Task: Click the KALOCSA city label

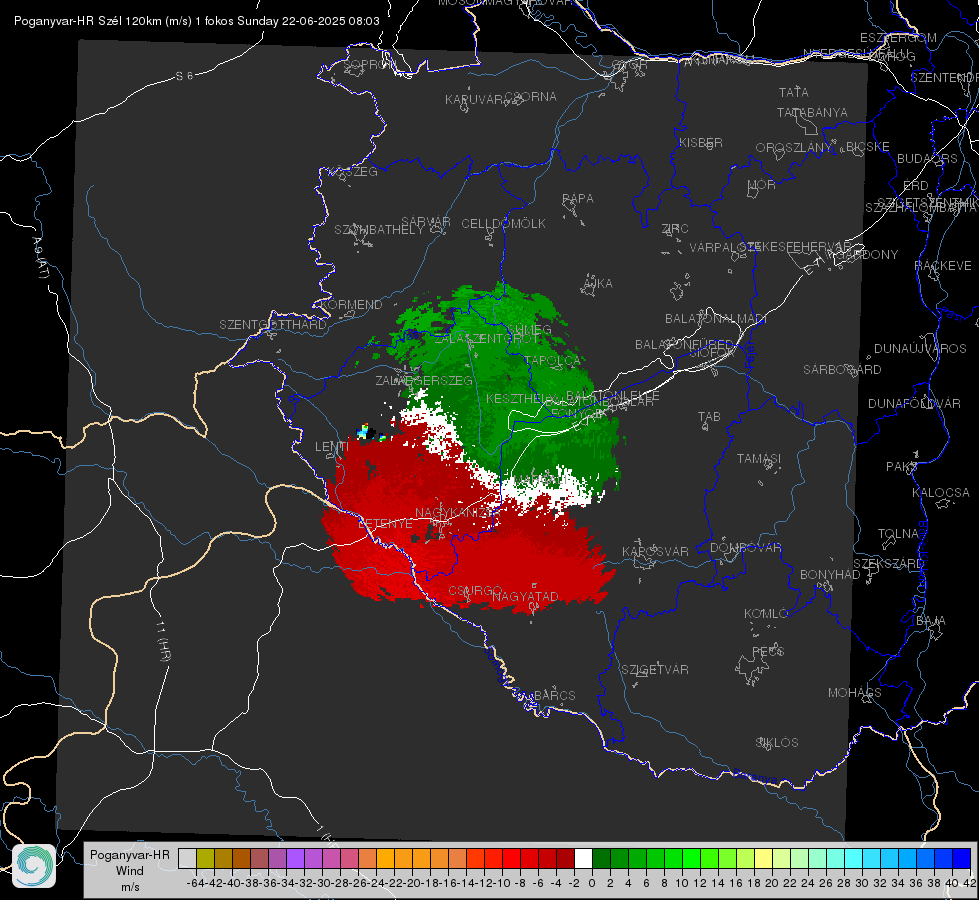Action: [941, 493]
